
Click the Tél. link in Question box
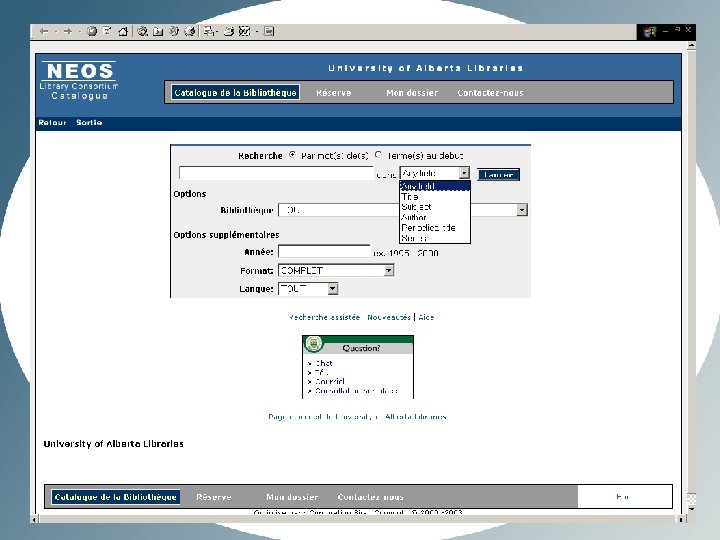tap(321, 372)
